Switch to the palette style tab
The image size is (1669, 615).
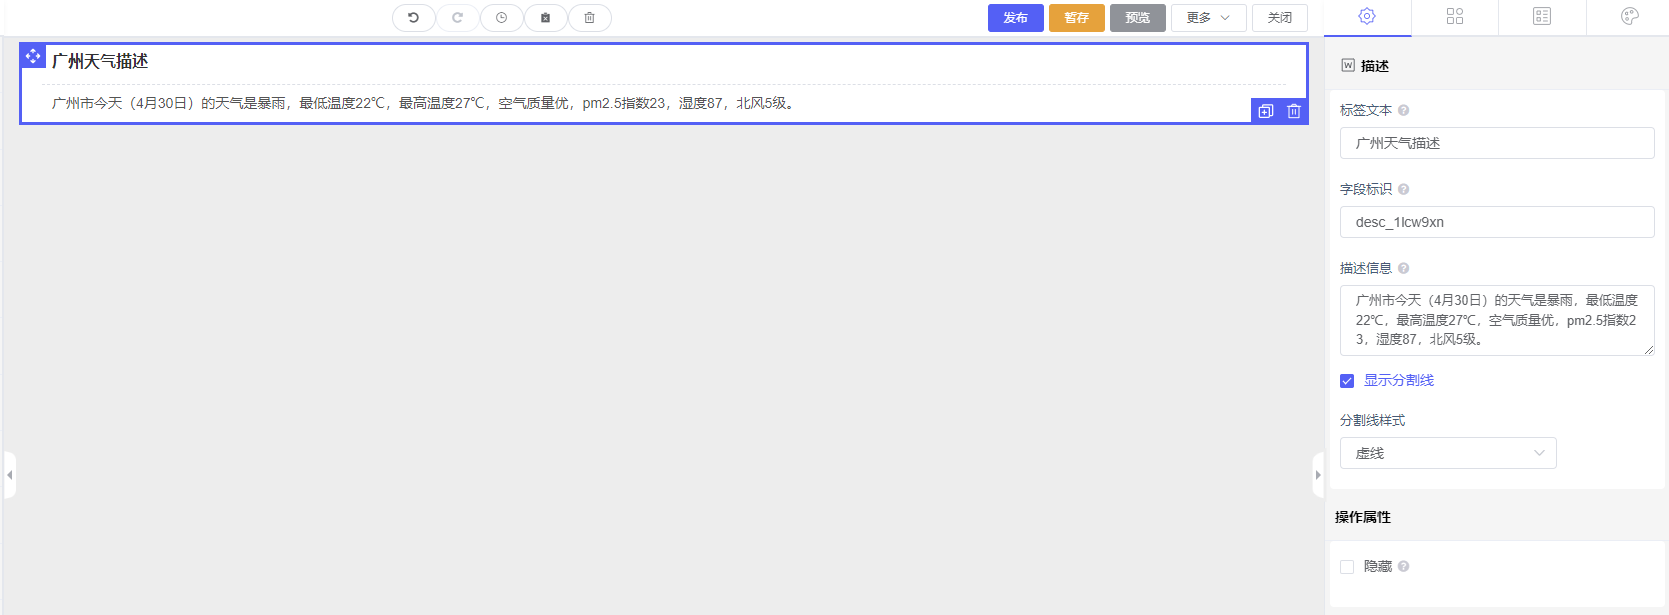pos(1629,16)
